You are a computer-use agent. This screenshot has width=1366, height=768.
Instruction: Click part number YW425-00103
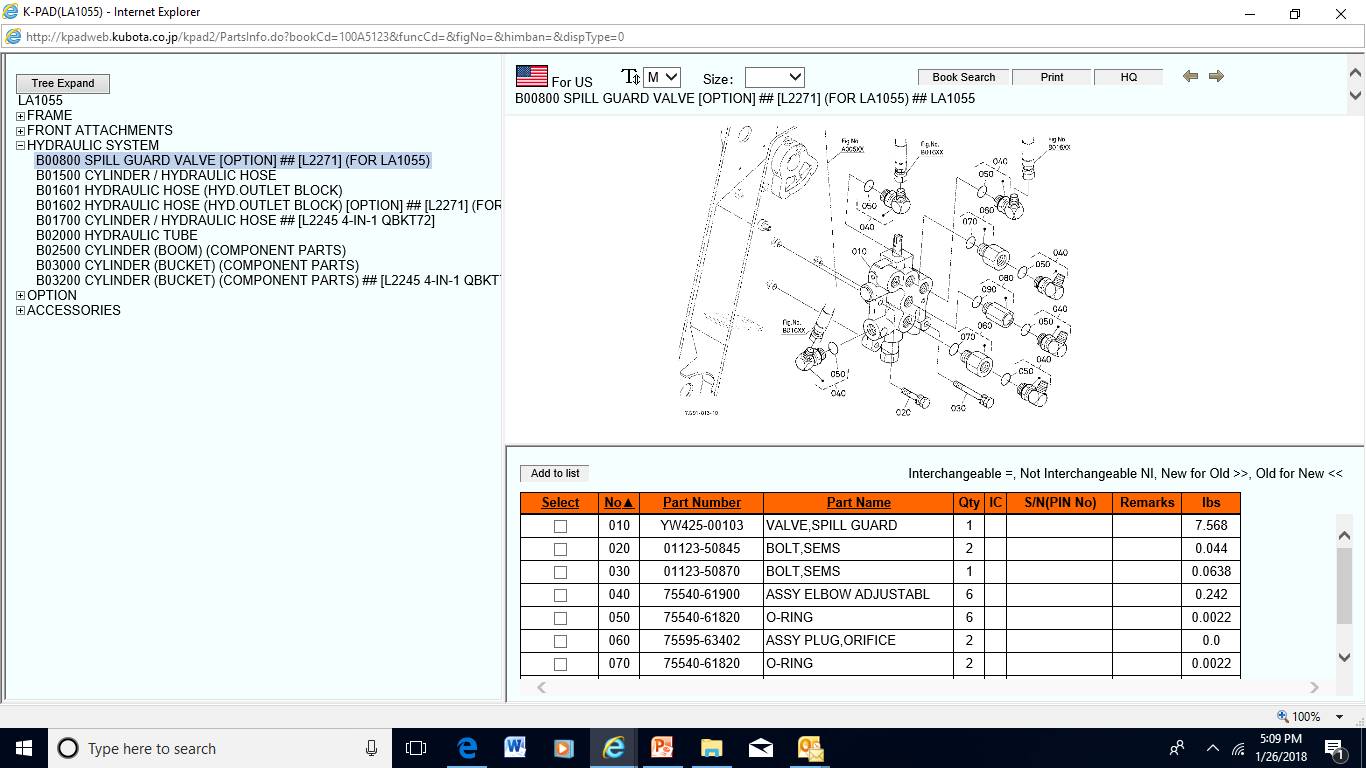[702, 525]
